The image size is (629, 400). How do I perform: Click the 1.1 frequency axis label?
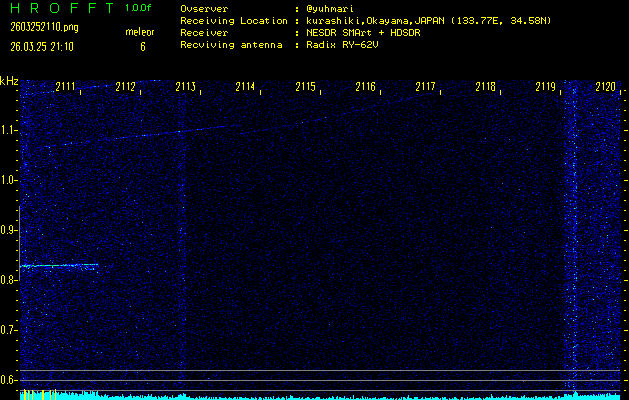click(9, 130)
